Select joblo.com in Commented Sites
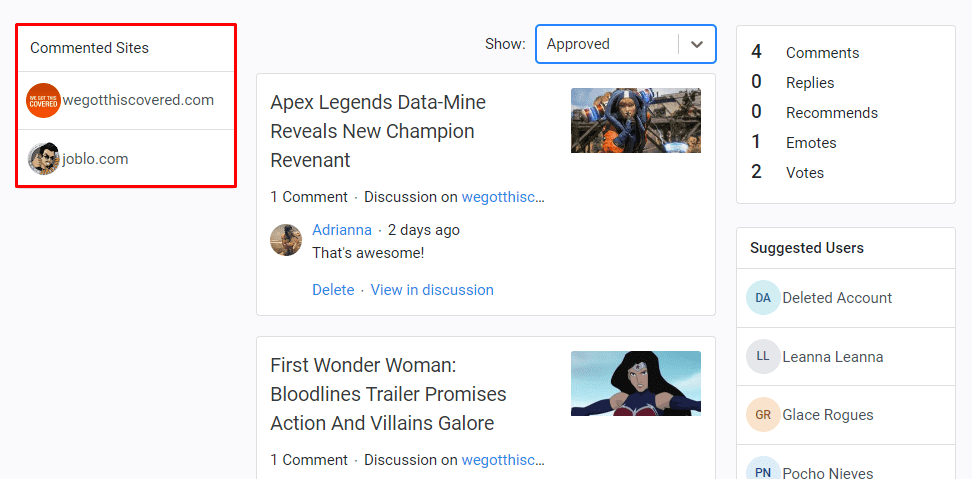 pos(95,159)
